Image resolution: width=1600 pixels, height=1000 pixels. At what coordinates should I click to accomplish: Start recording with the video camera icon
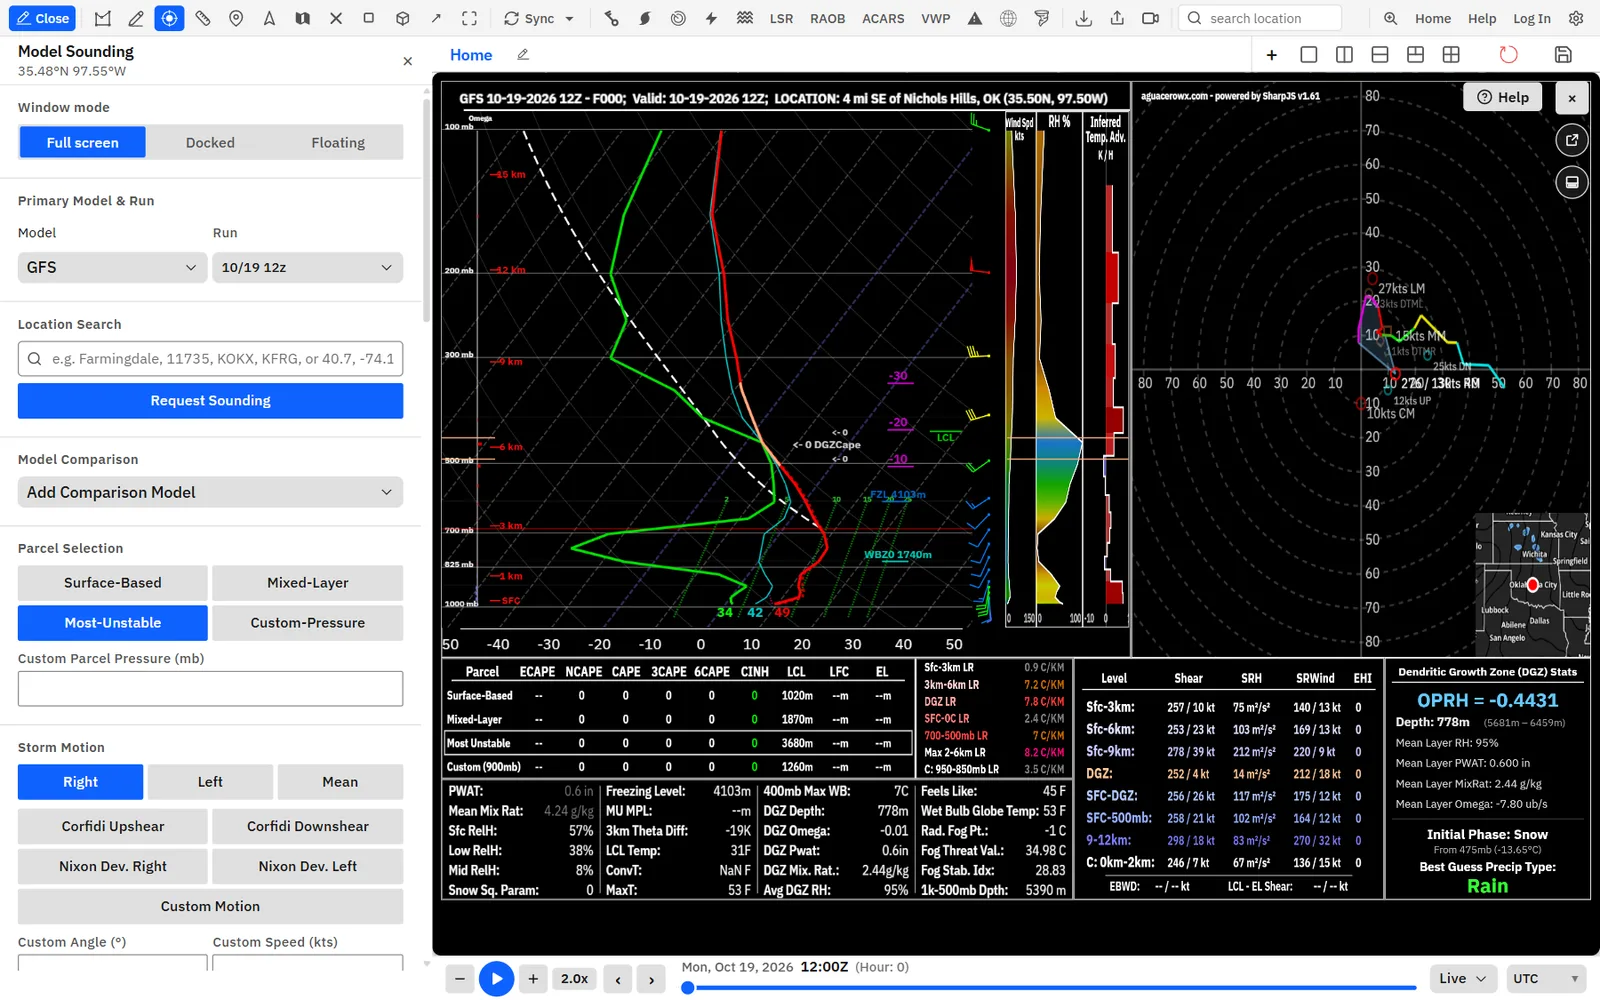point(1150,18)
